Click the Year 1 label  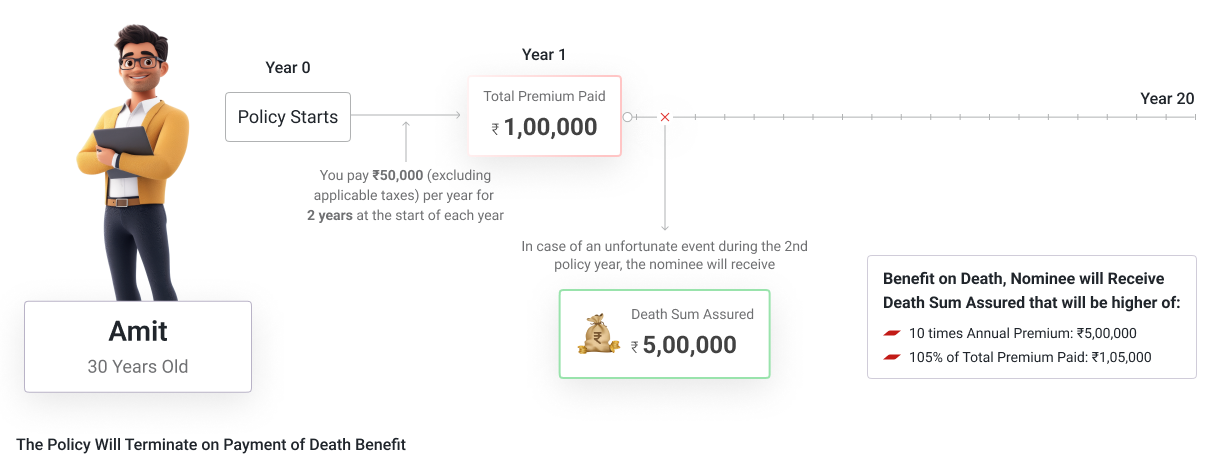(544, 54)
